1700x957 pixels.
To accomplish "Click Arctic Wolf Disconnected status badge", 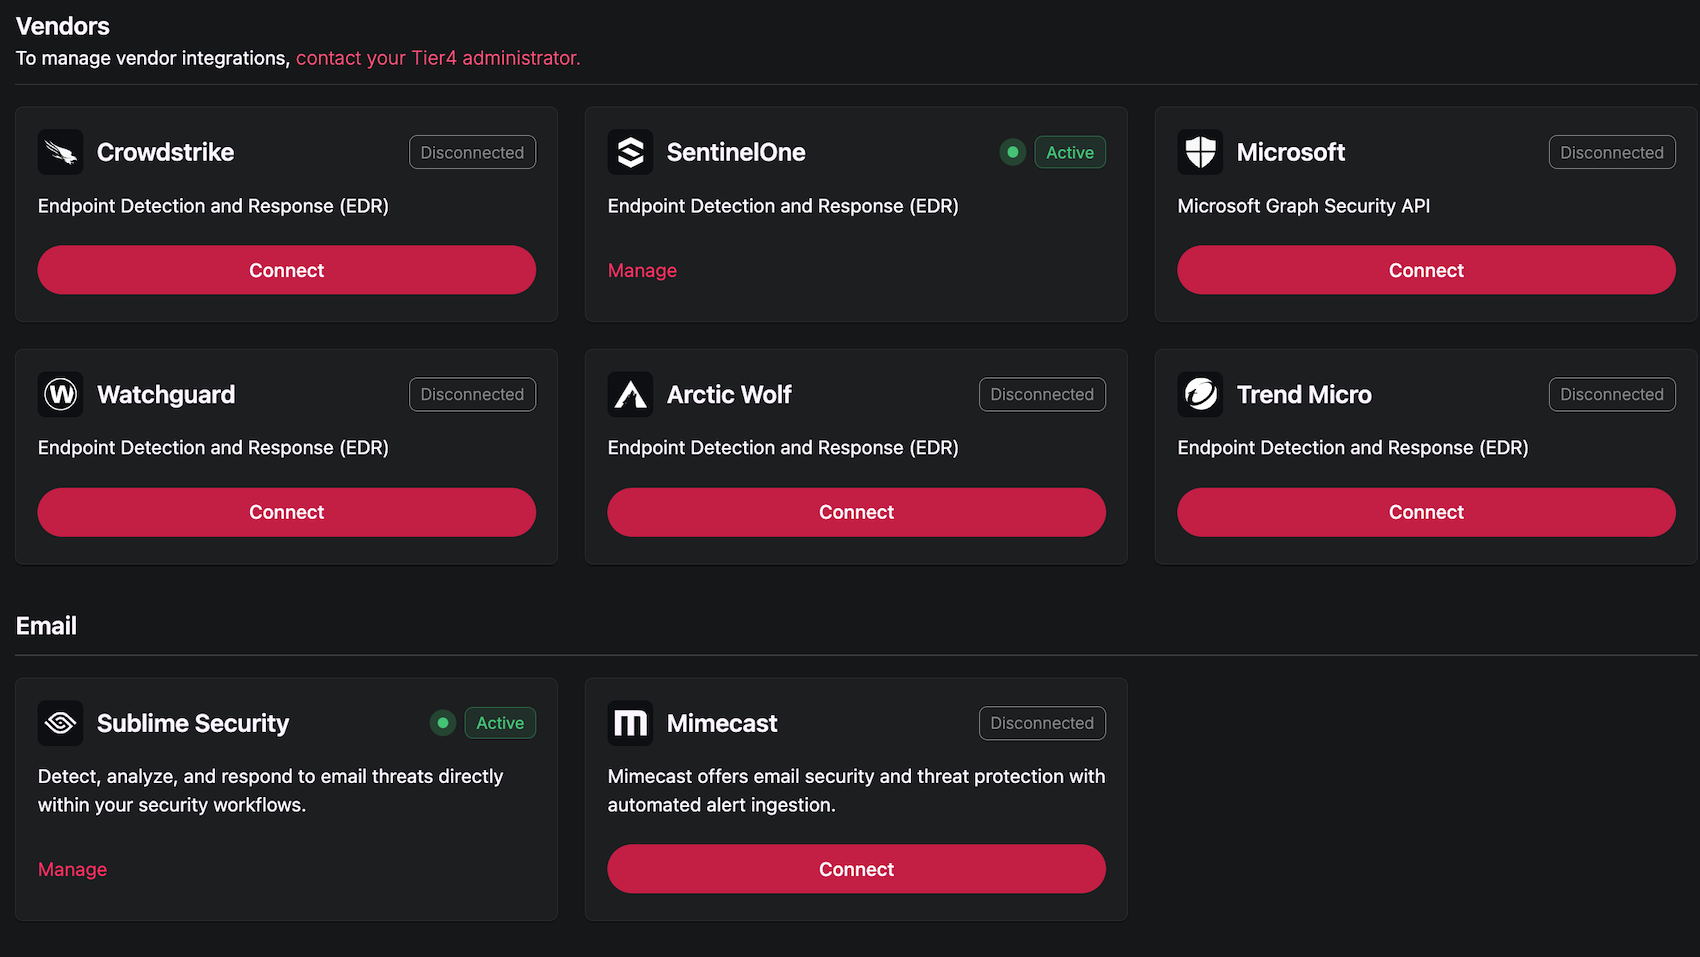I will tap(1042, 394).
